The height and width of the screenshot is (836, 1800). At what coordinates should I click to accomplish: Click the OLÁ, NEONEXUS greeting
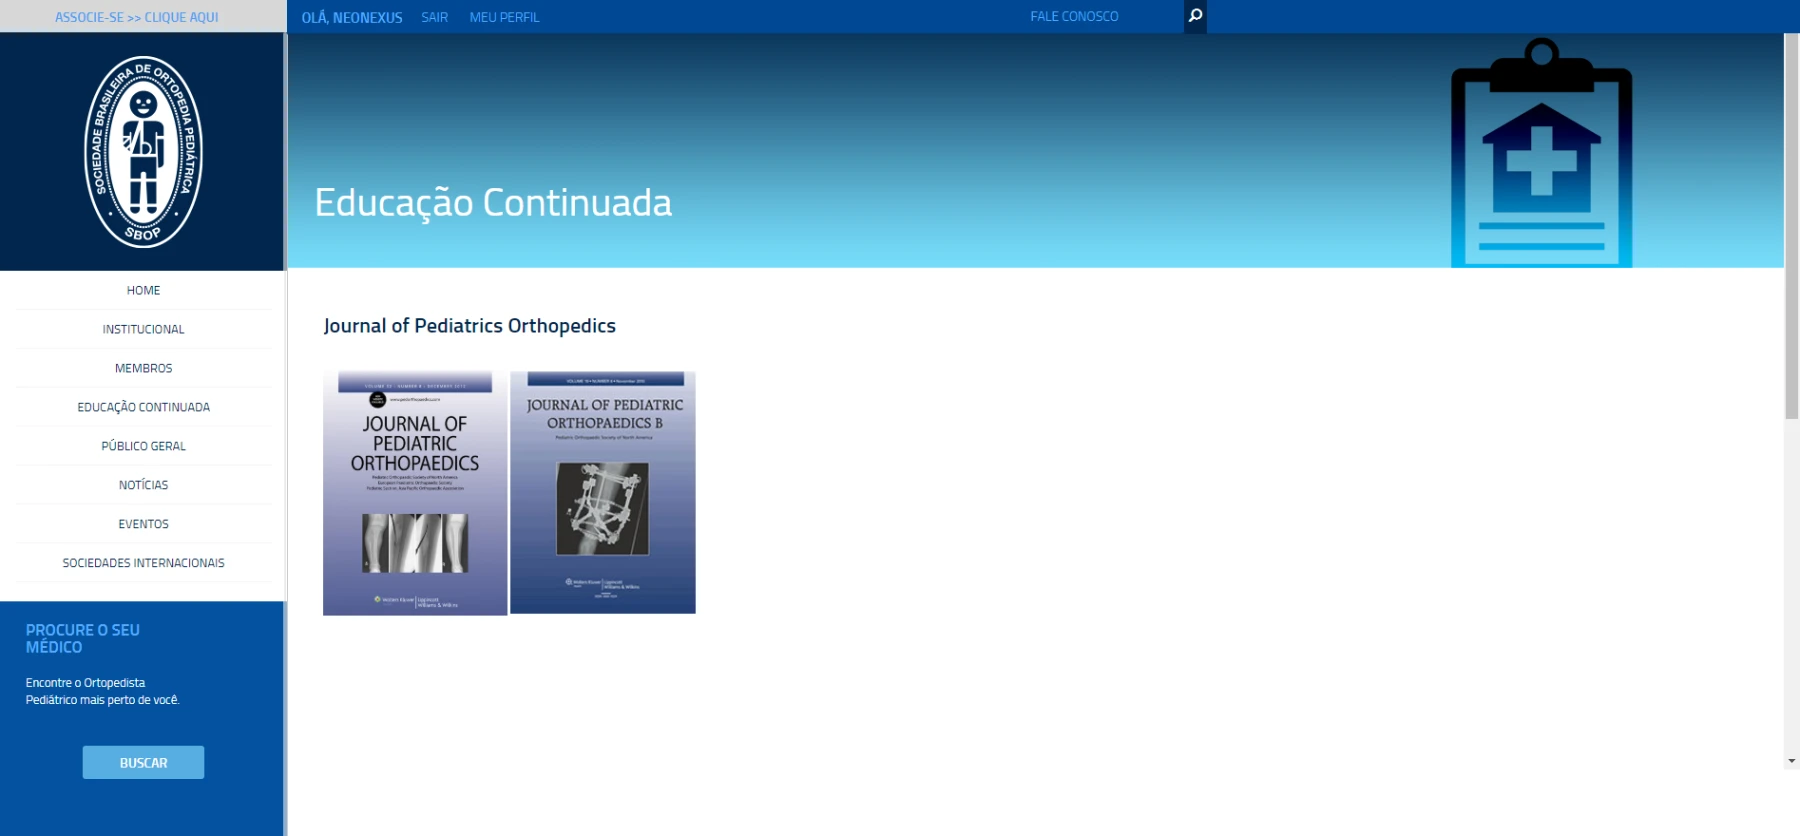click(352, 17)
